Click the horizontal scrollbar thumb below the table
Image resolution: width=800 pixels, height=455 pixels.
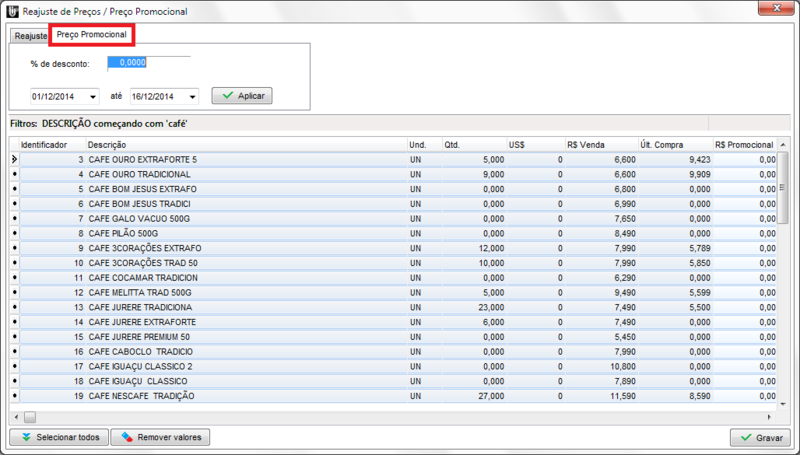click(x=30, y=417)
